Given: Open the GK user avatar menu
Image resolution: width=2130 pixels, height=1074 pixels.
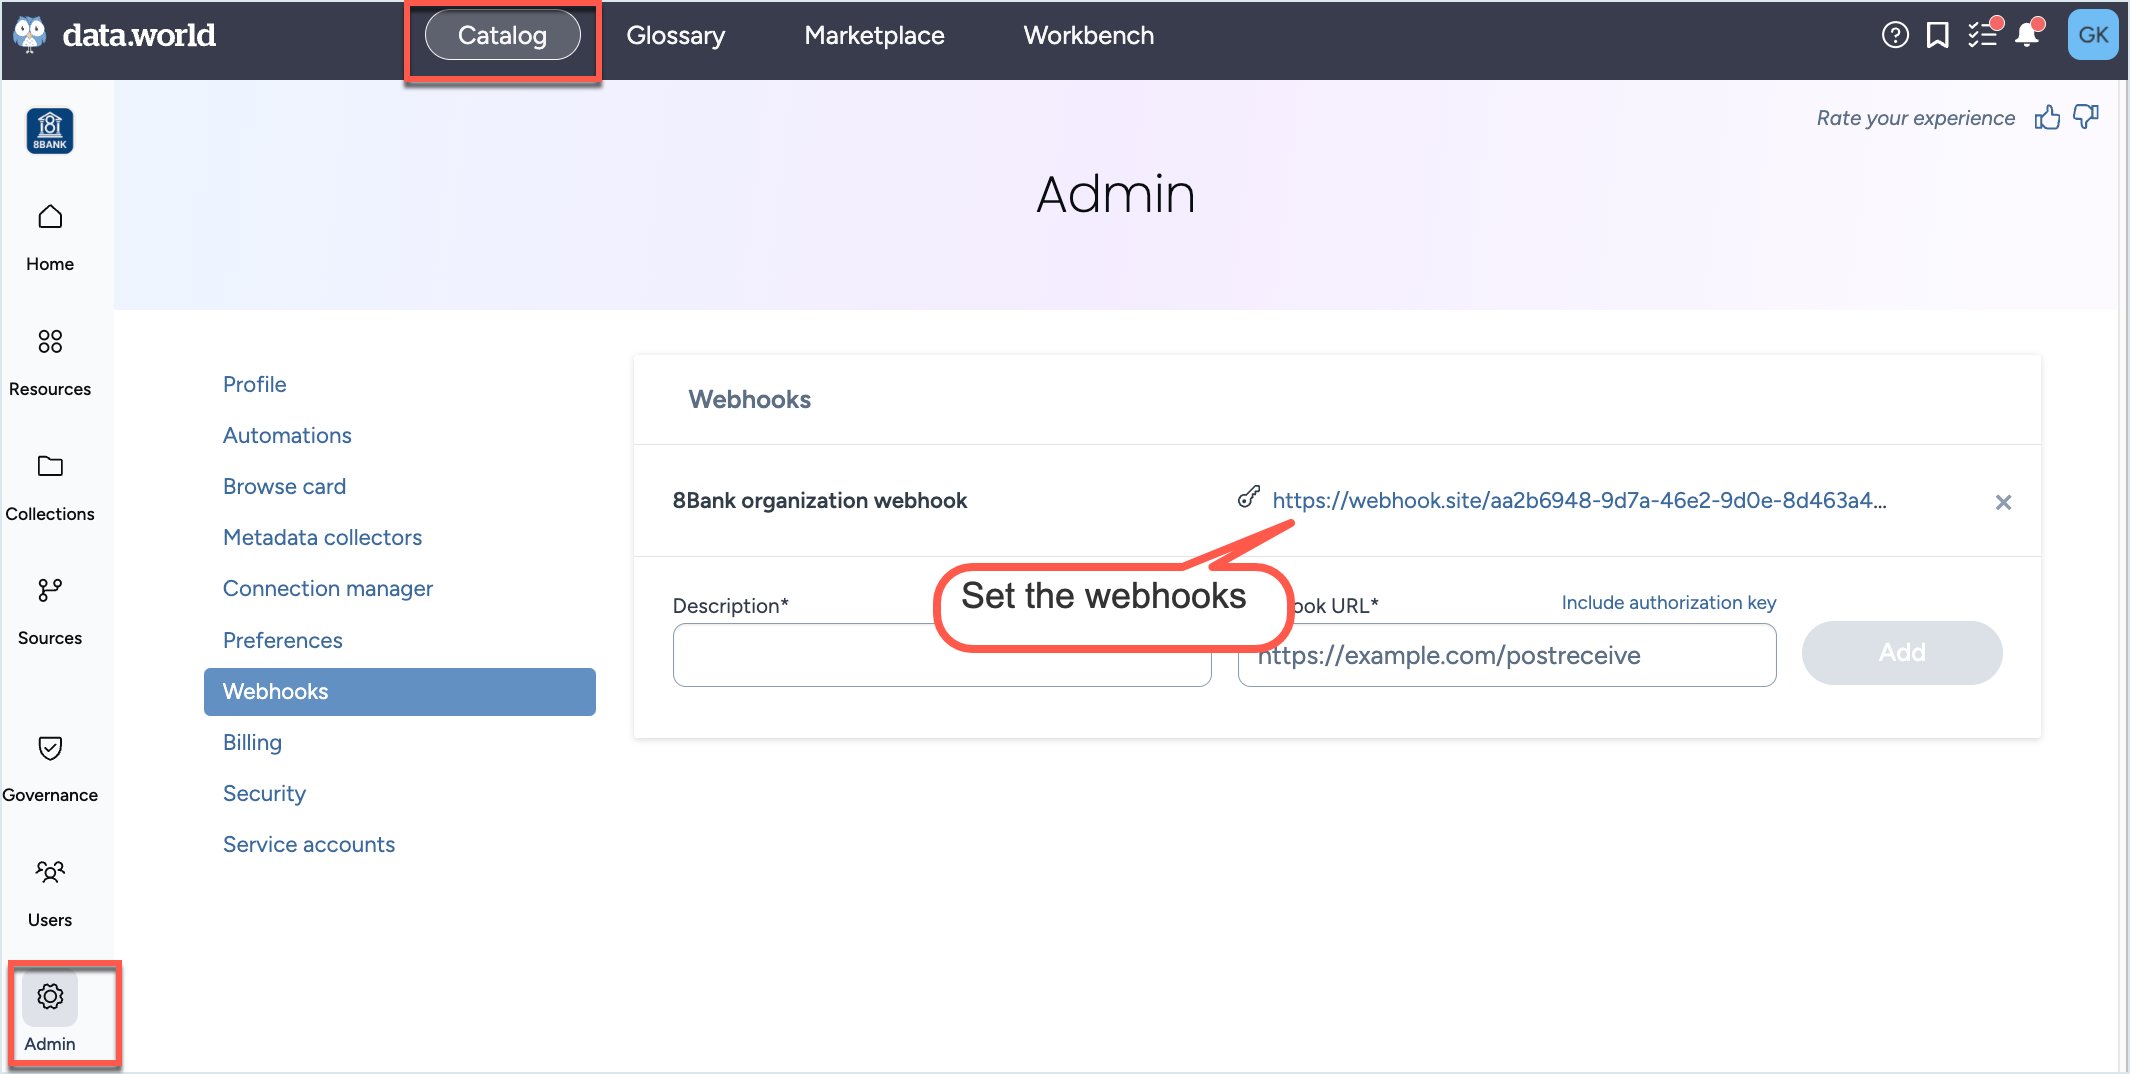Looking at the screenshot, I should pyautogui.click(x=2092, y=36).
